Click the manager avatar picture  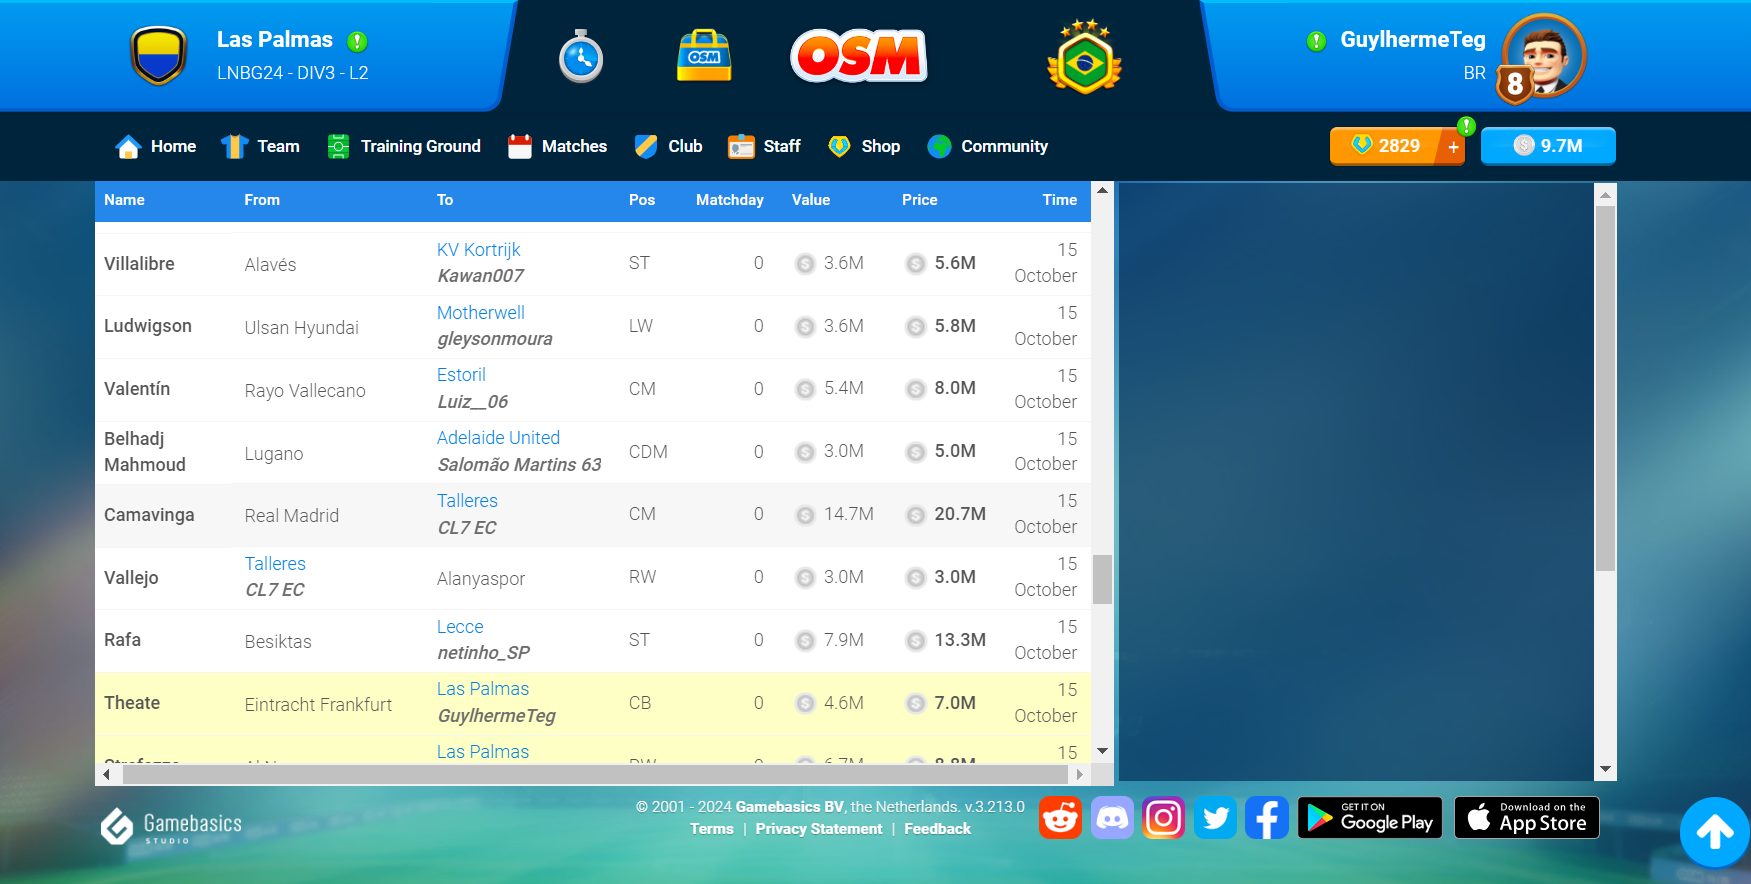click(1543, 56)
